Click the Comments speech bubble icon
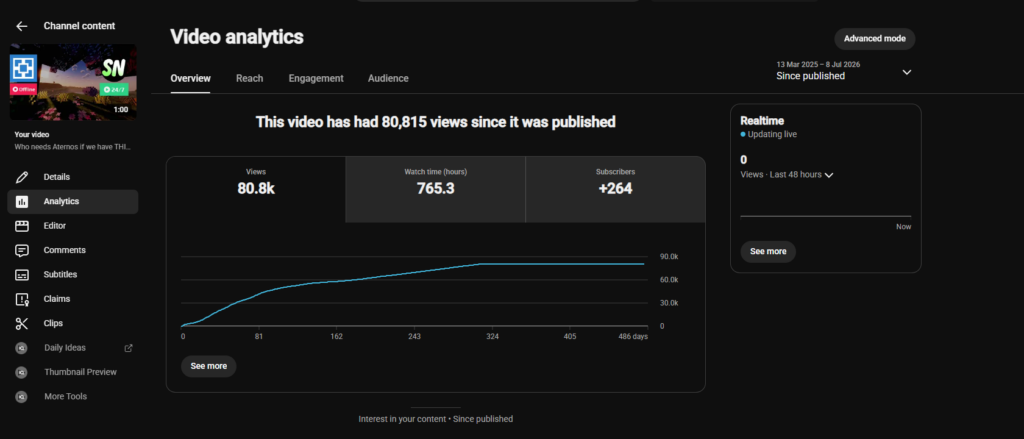This screenshot has height=439, width=1024. click(x=22, y=250)
